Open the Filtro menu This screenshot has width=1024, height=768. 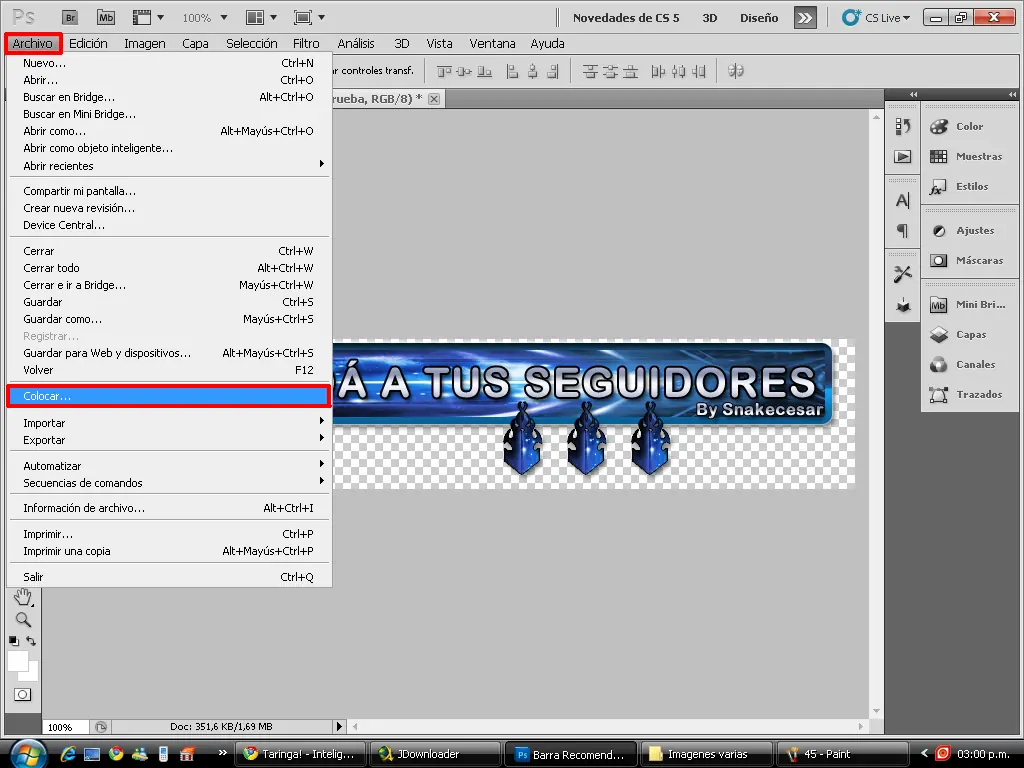point(306,44)
